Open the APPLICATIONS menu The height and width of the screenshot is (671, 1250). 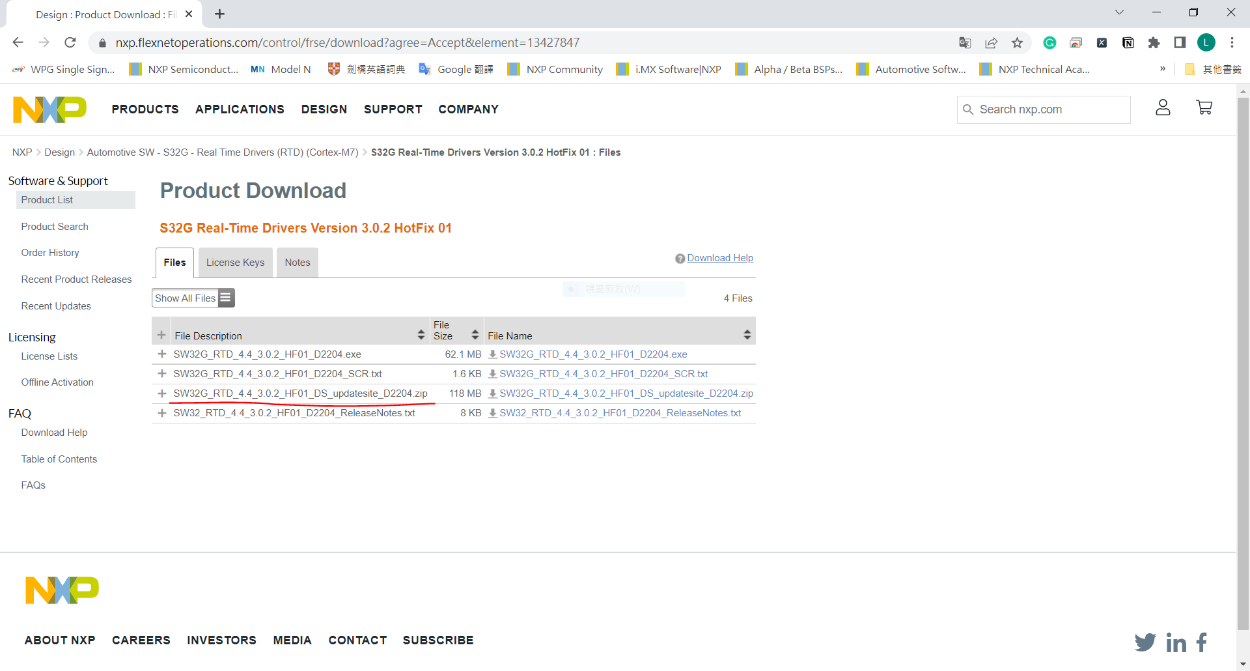240,109
